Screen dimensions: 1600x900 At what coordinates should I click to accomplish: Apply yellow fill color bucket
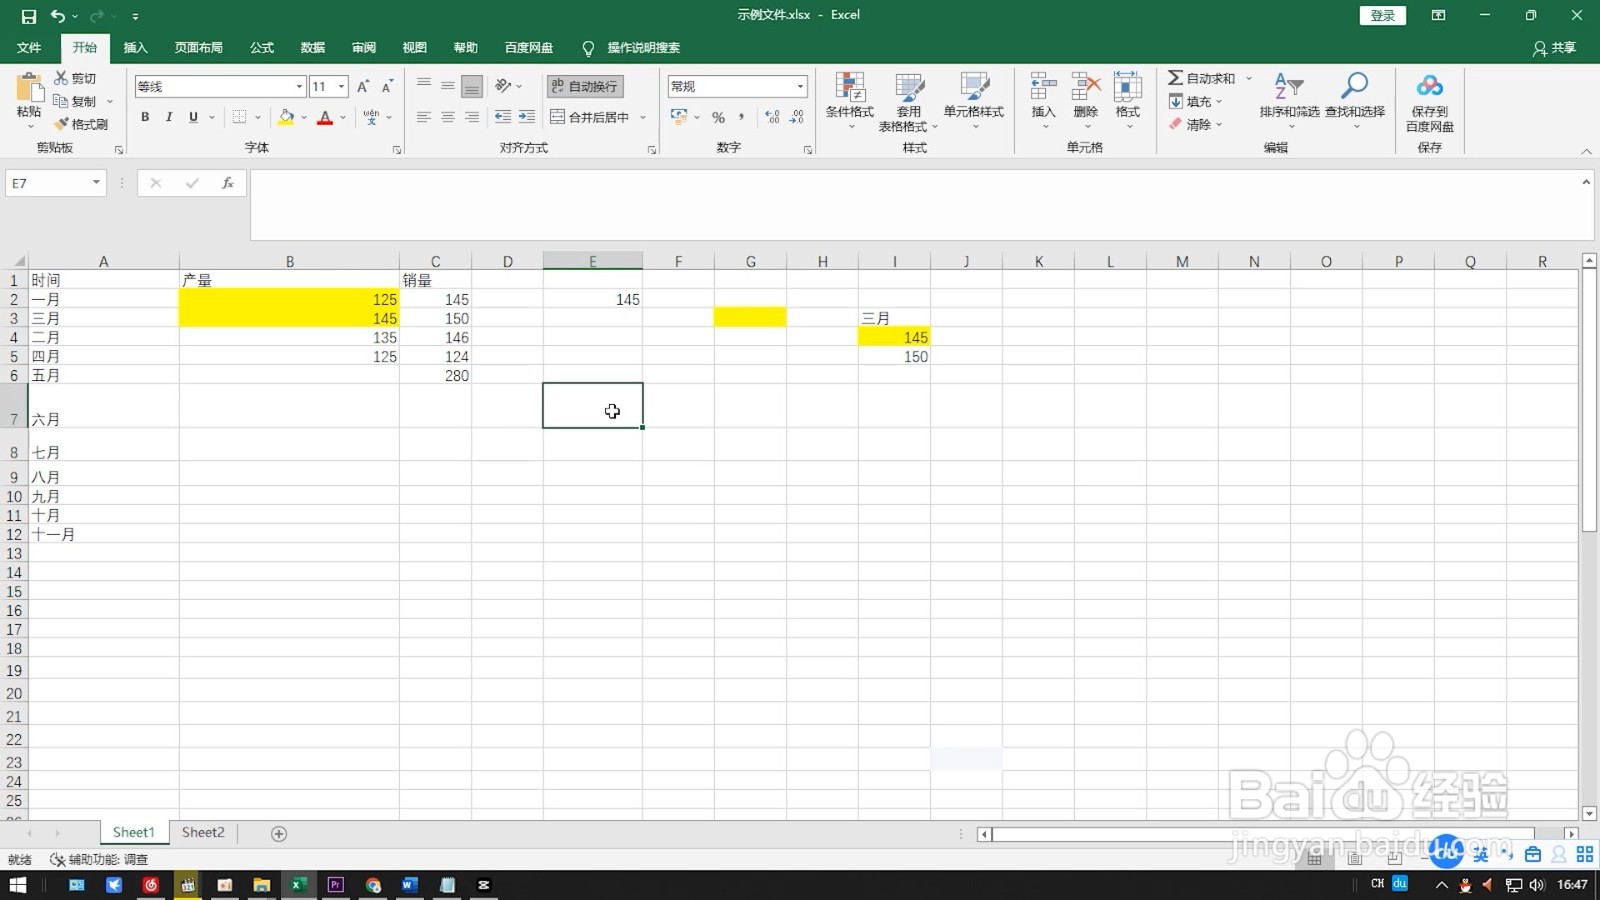(287, 117)
